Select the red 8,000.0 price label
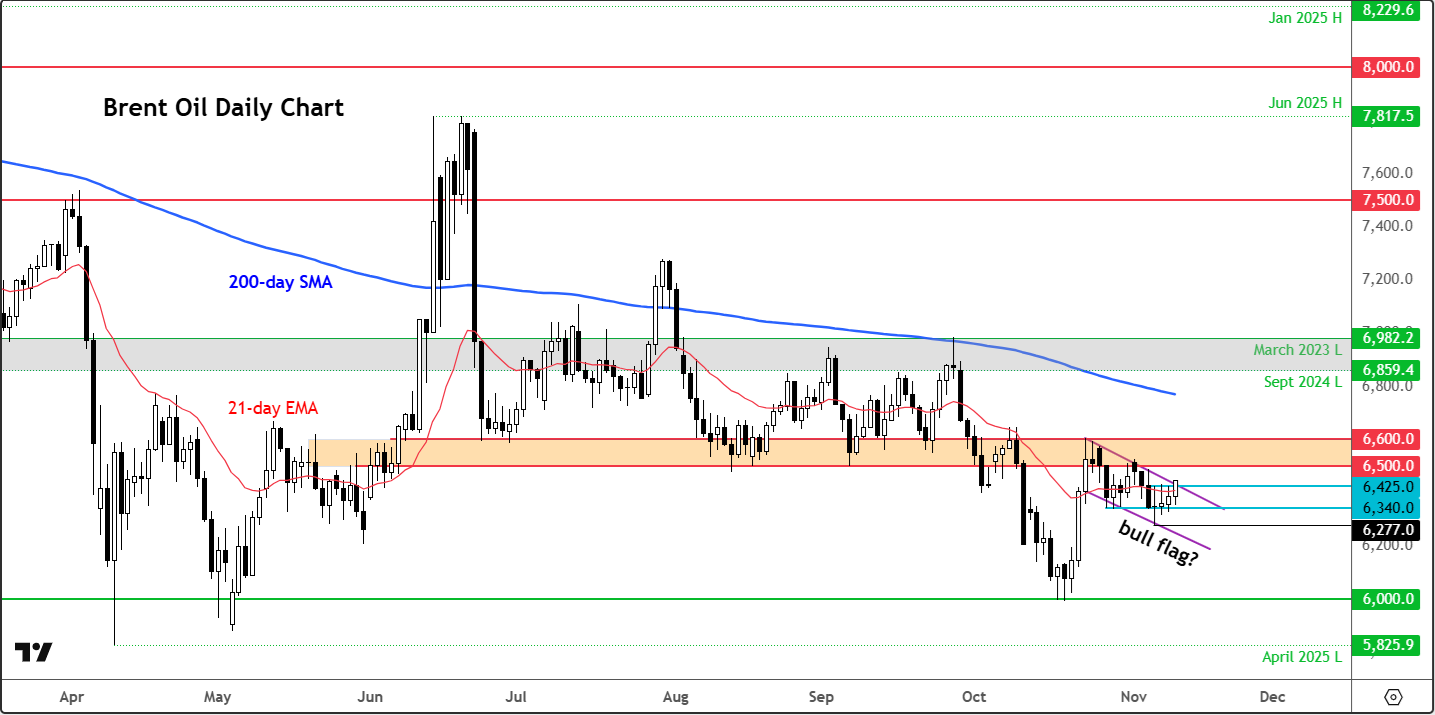The height and width of the screenshot is (715, 1435). [x=1388, y=67]
